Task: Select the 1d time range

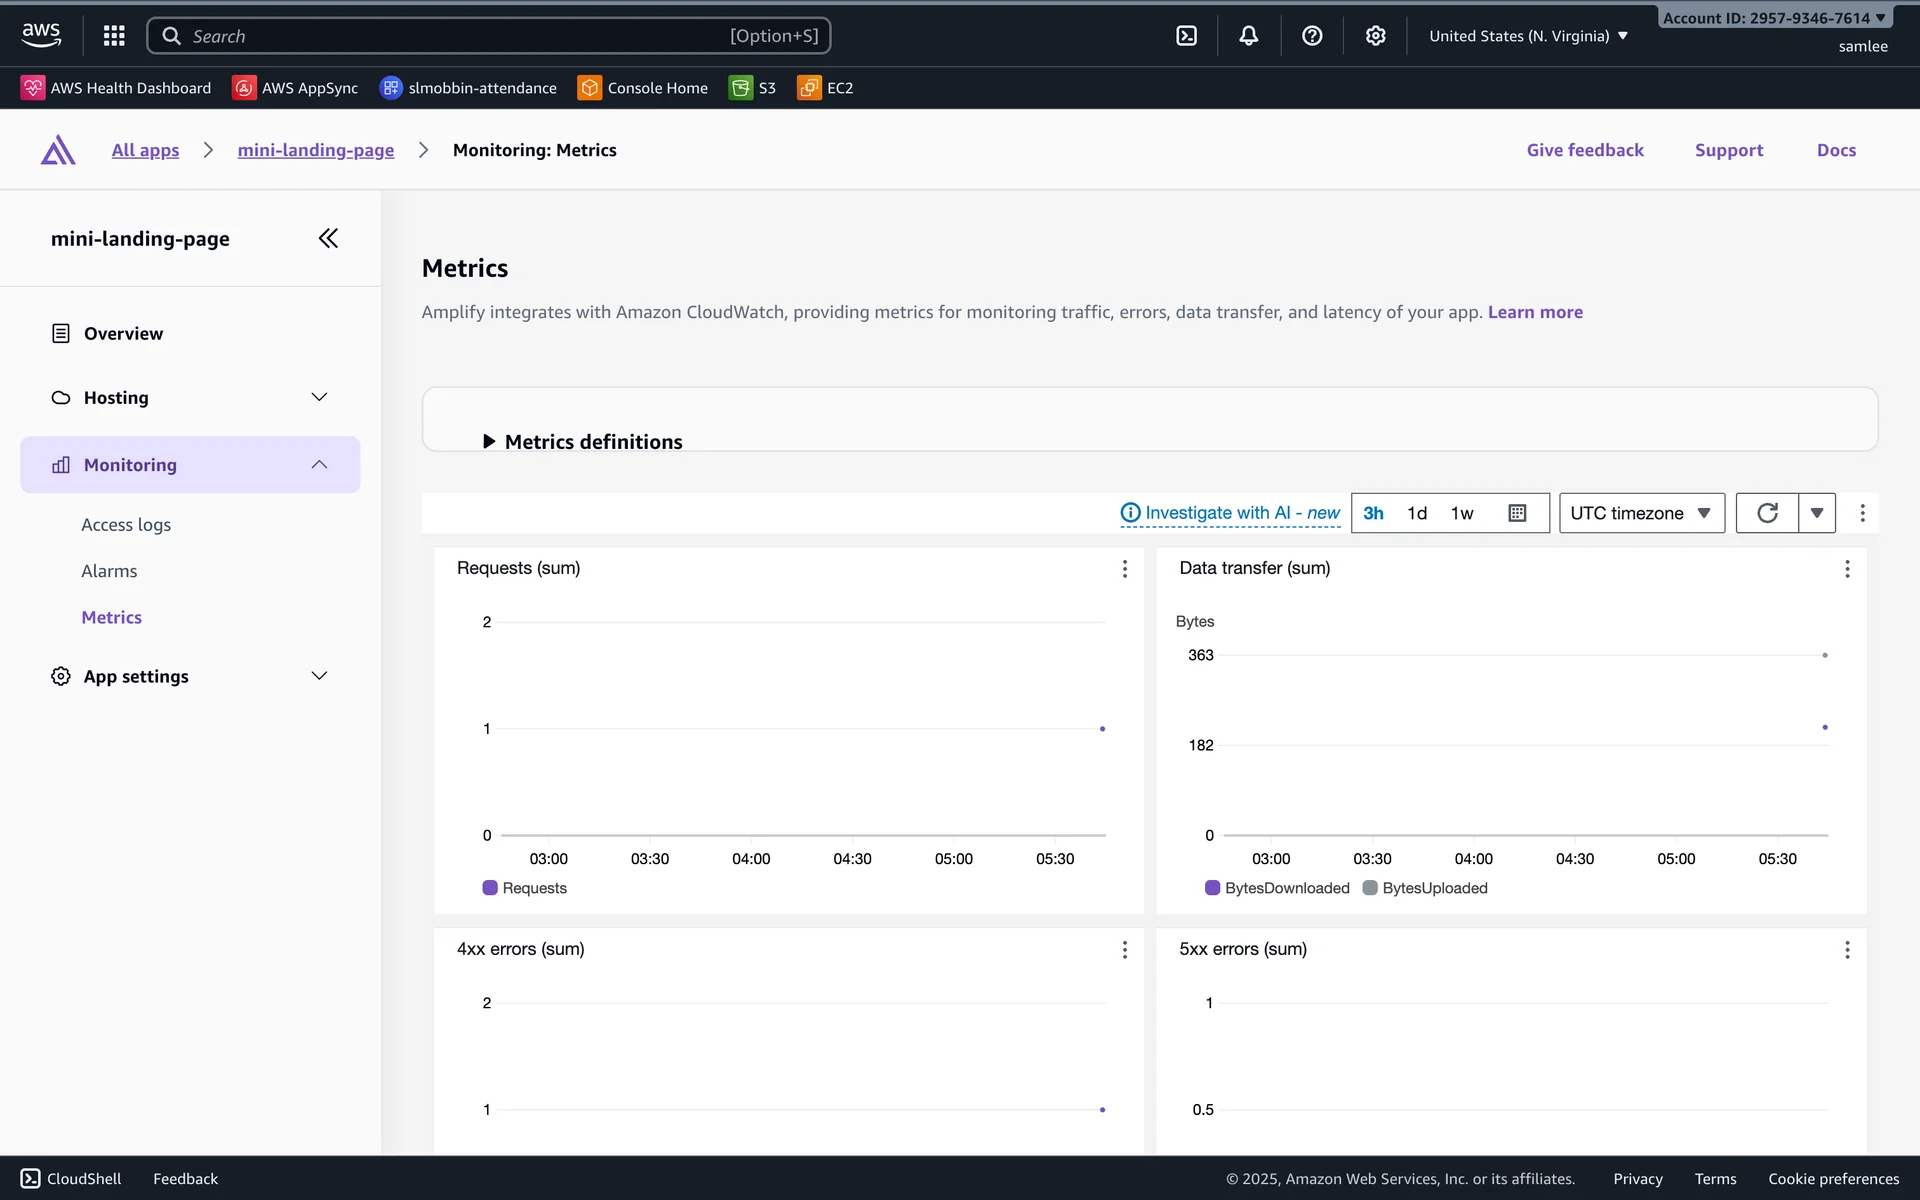Action: click(x=1417, y=513)
